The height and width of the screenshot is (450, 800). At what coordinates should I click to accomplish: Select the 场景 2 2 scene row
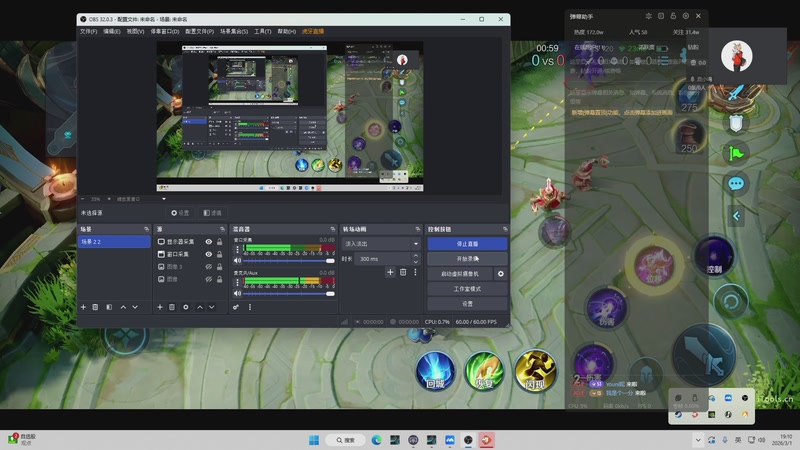coord(114,242)
